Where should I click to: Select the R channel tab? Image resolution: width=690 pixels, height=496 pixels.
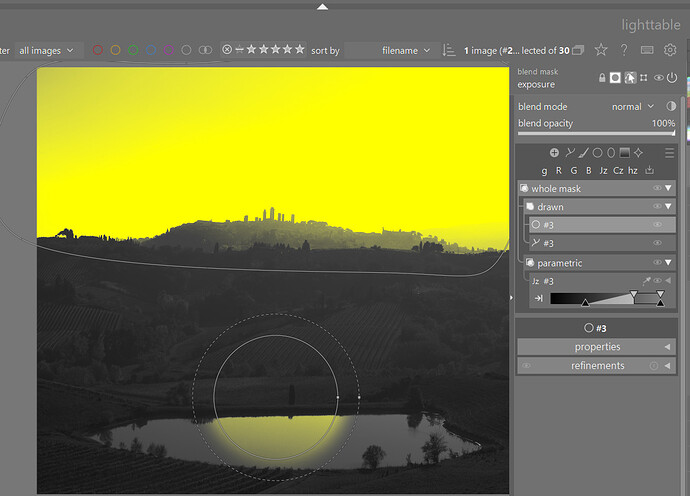[559, 170]
